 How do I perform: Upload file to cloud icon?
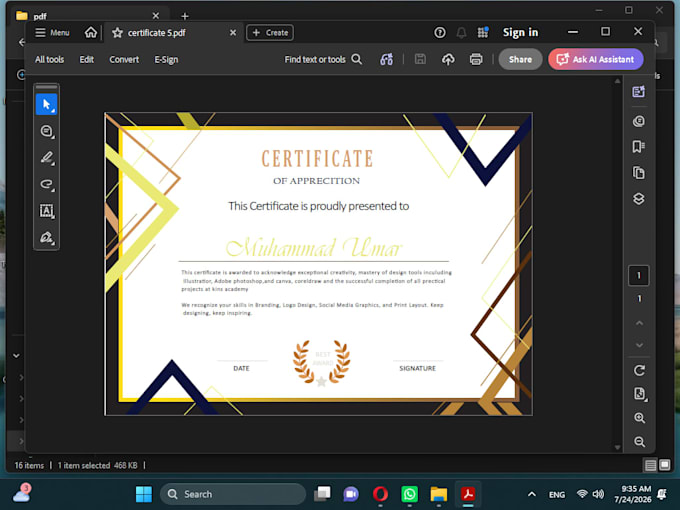pos(448,59)
